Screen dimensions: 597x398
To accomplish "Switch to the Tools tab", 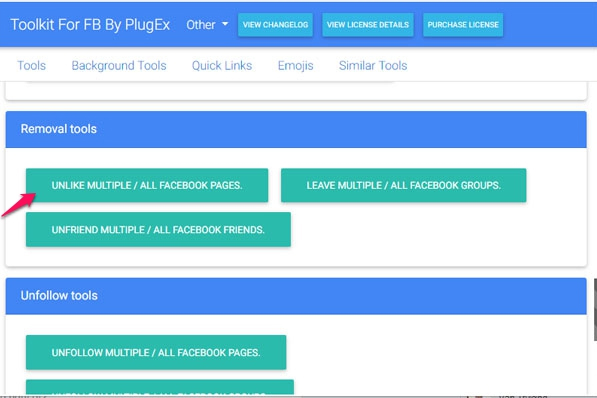I will point(32,66).
